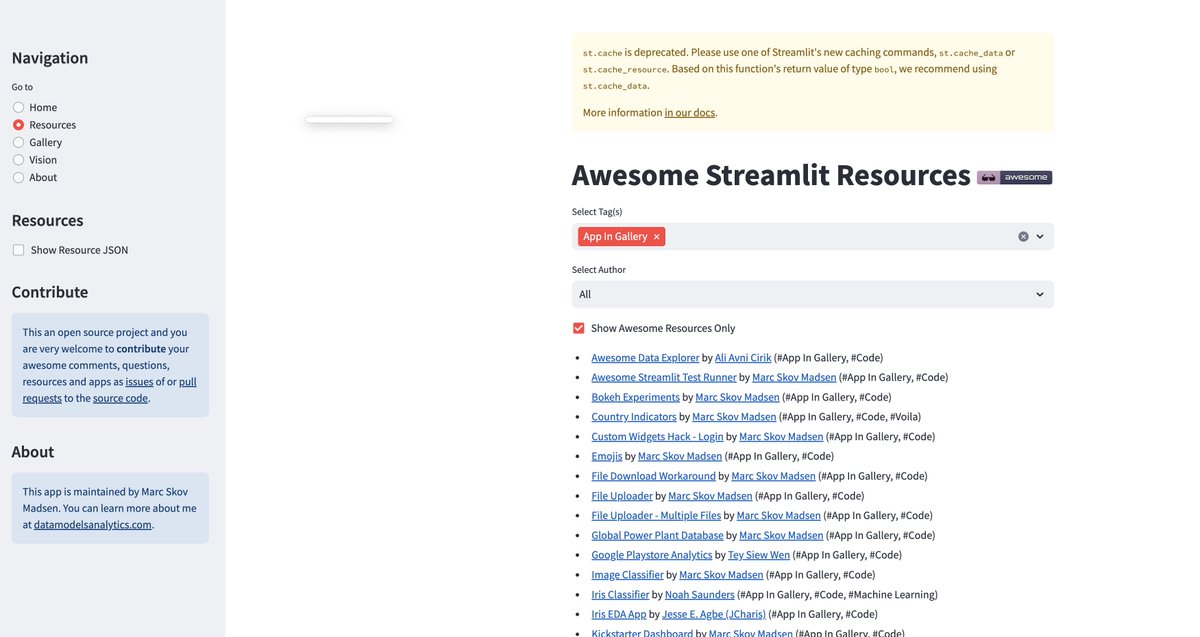Clear all selected tags icon
Screen dimensions: 1200x637
coord(1023,237)
